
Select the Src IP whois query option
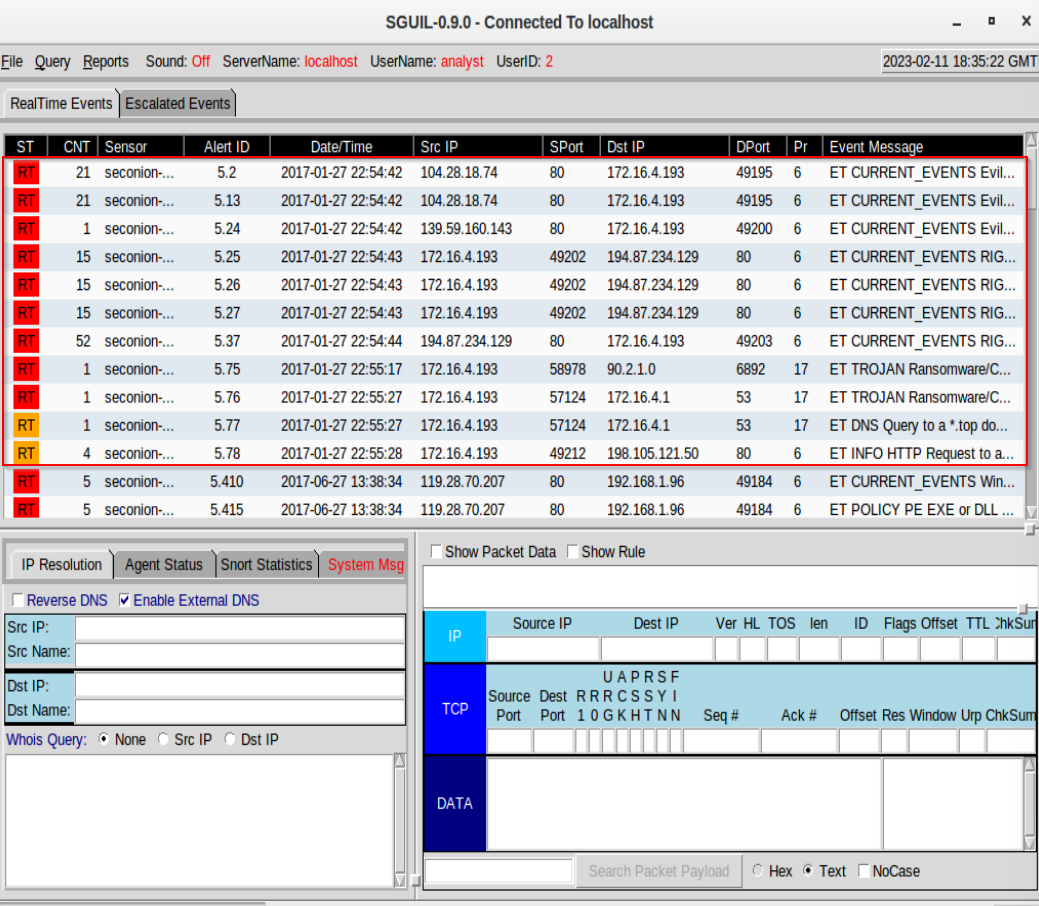(163, 739)
